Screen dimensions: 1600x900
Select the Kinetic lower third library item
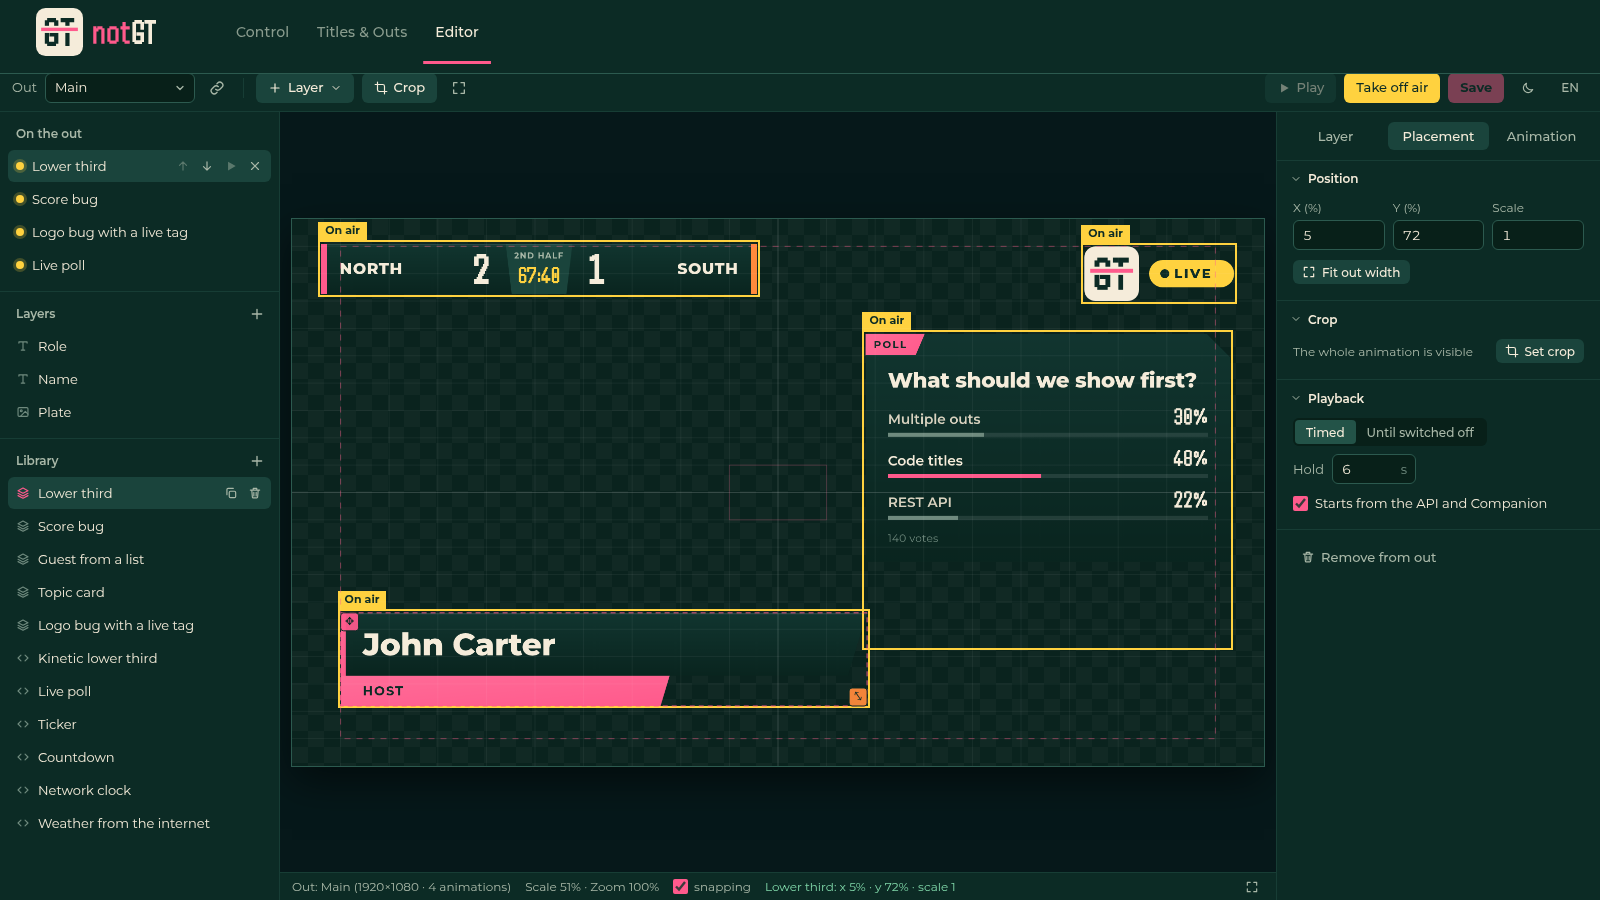point(140,659)
